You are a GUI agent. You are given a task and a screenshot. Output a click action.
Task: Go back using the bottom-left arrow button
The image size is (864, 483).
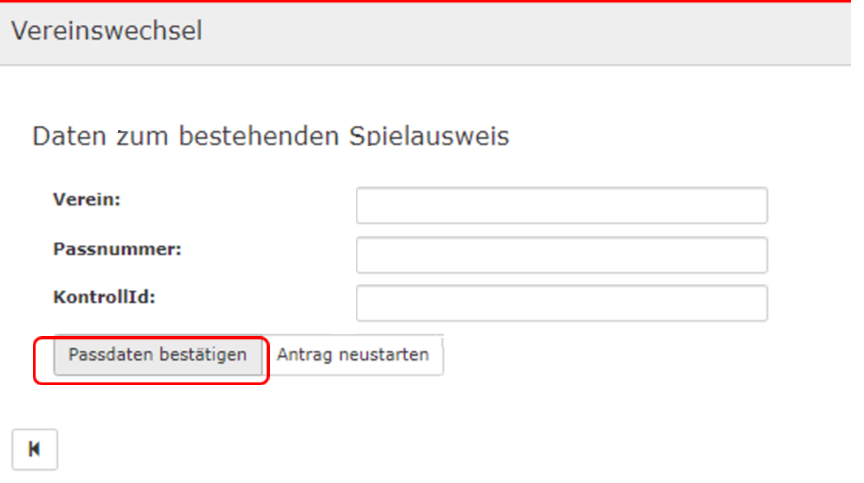(34, 449)
